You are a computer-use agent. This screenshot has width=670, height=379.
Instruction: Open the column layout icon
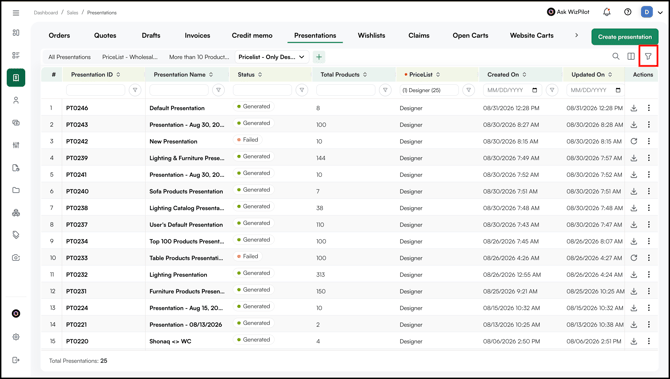pos(631,56)
